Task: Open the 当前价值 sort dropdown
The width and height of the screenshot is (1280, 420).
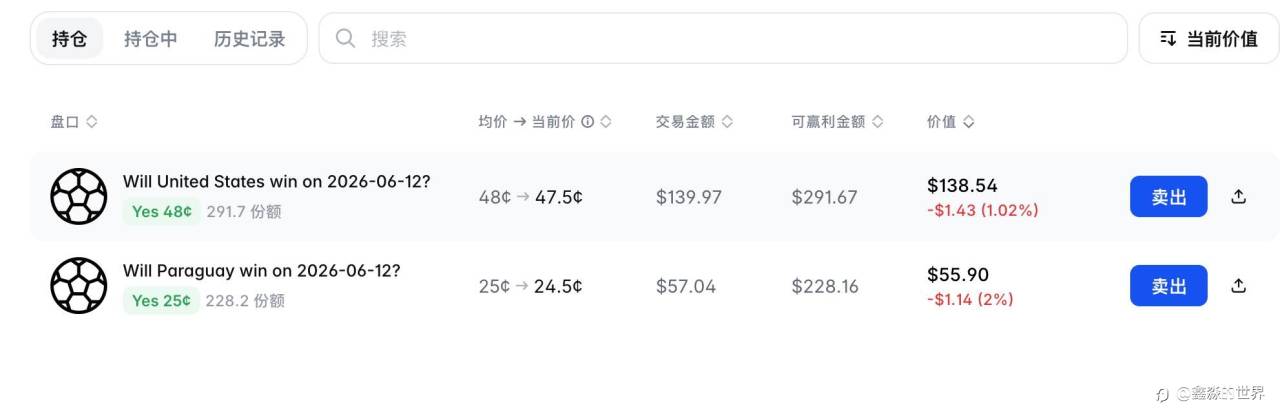Action: pyautogui.click(x=1209, y=39)
